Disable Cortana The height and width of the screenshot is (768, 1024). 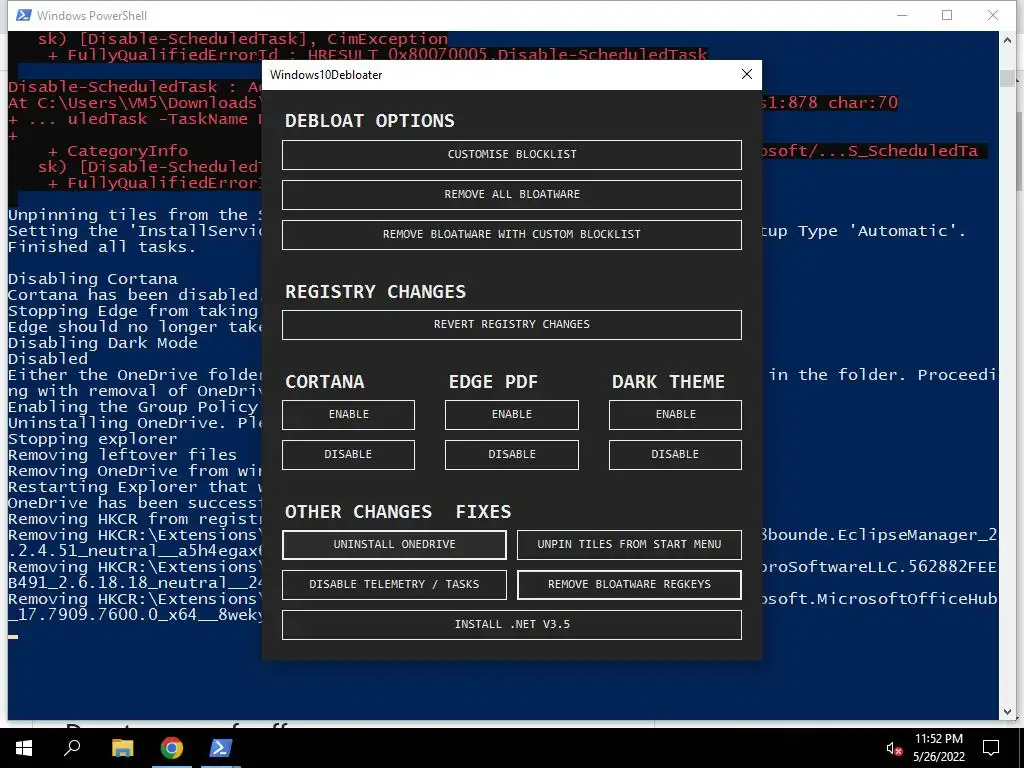(348, 455)
